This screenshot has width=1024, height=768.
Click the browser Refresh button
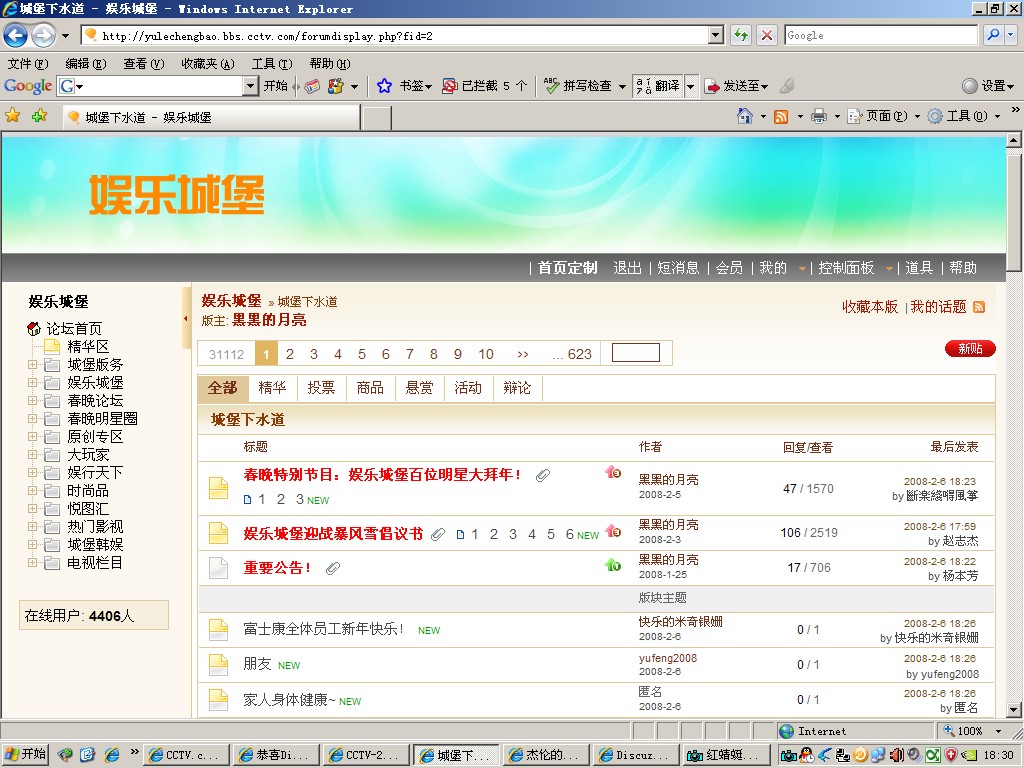point(741,35)
